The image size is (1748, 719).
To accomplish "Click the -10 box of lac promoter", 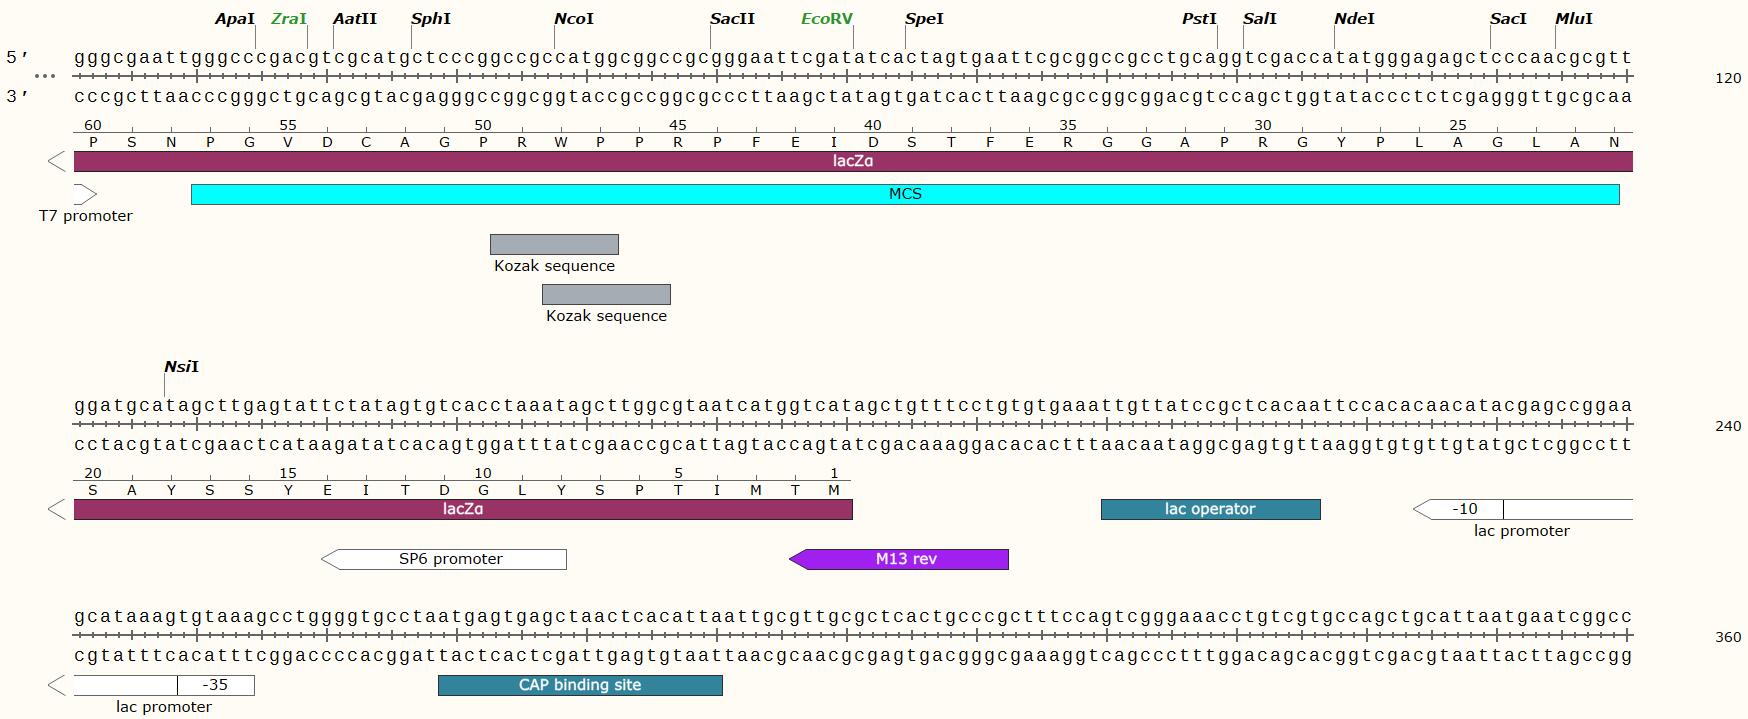I will click(1464, 510).
